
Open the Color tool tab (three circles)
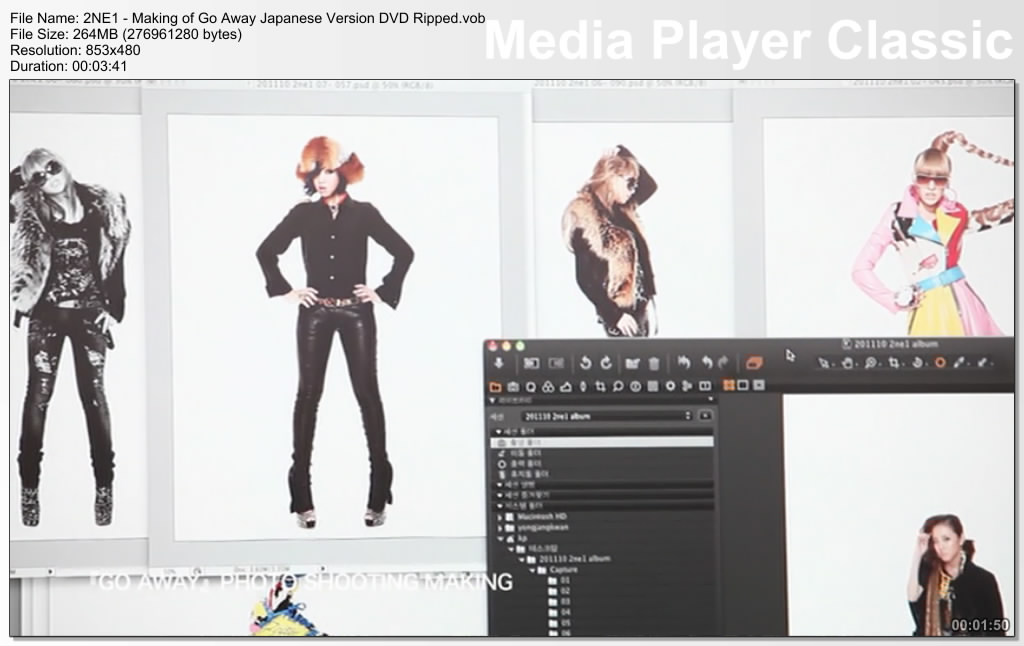548,387
